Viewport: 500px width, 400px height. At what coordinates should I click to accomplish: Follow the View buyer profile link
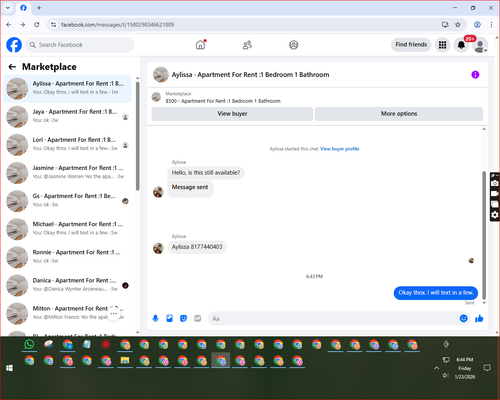[x=339, y=149]
